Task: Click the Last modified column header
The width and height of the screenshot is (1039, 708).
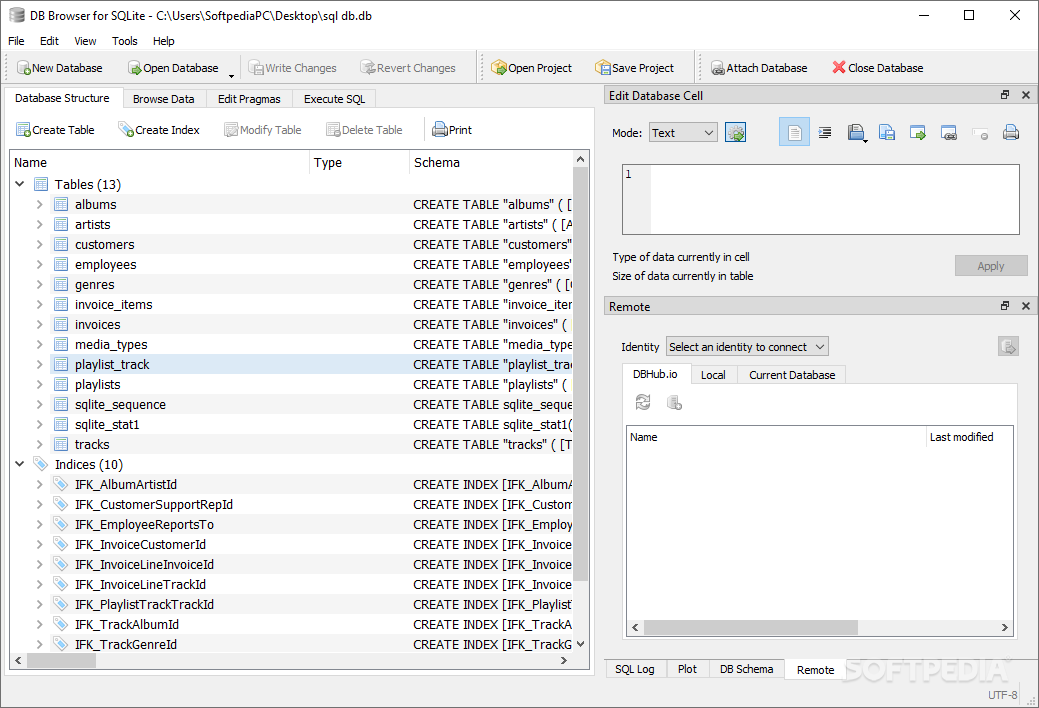Action: (x=969, y=437)
